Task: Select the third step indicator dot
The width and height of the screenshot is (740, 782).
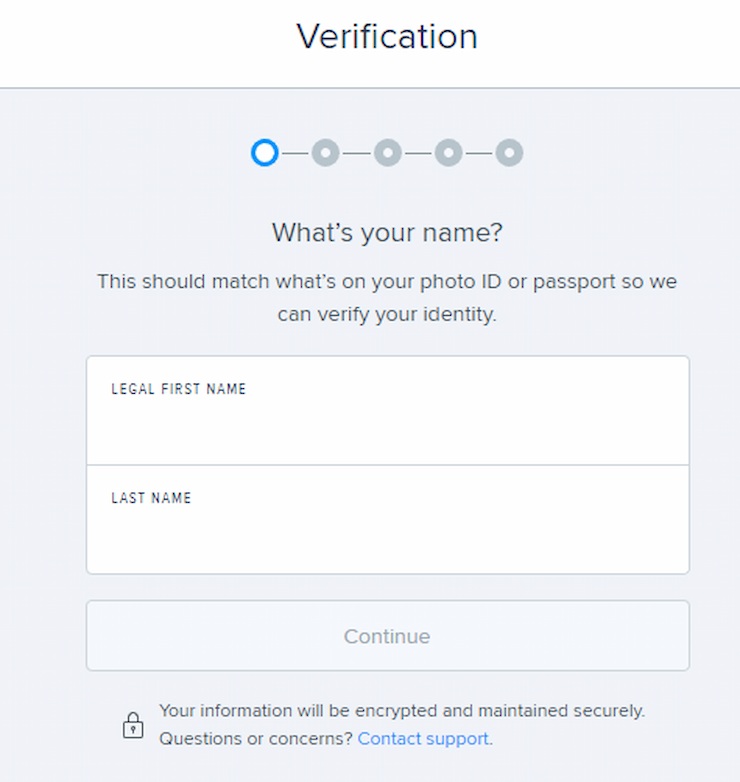Action: (x=387, y=153)
